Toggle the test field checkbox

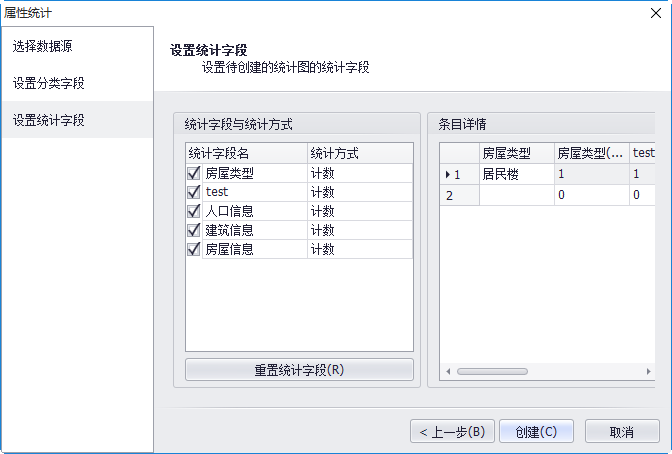[x=194, y=192]
